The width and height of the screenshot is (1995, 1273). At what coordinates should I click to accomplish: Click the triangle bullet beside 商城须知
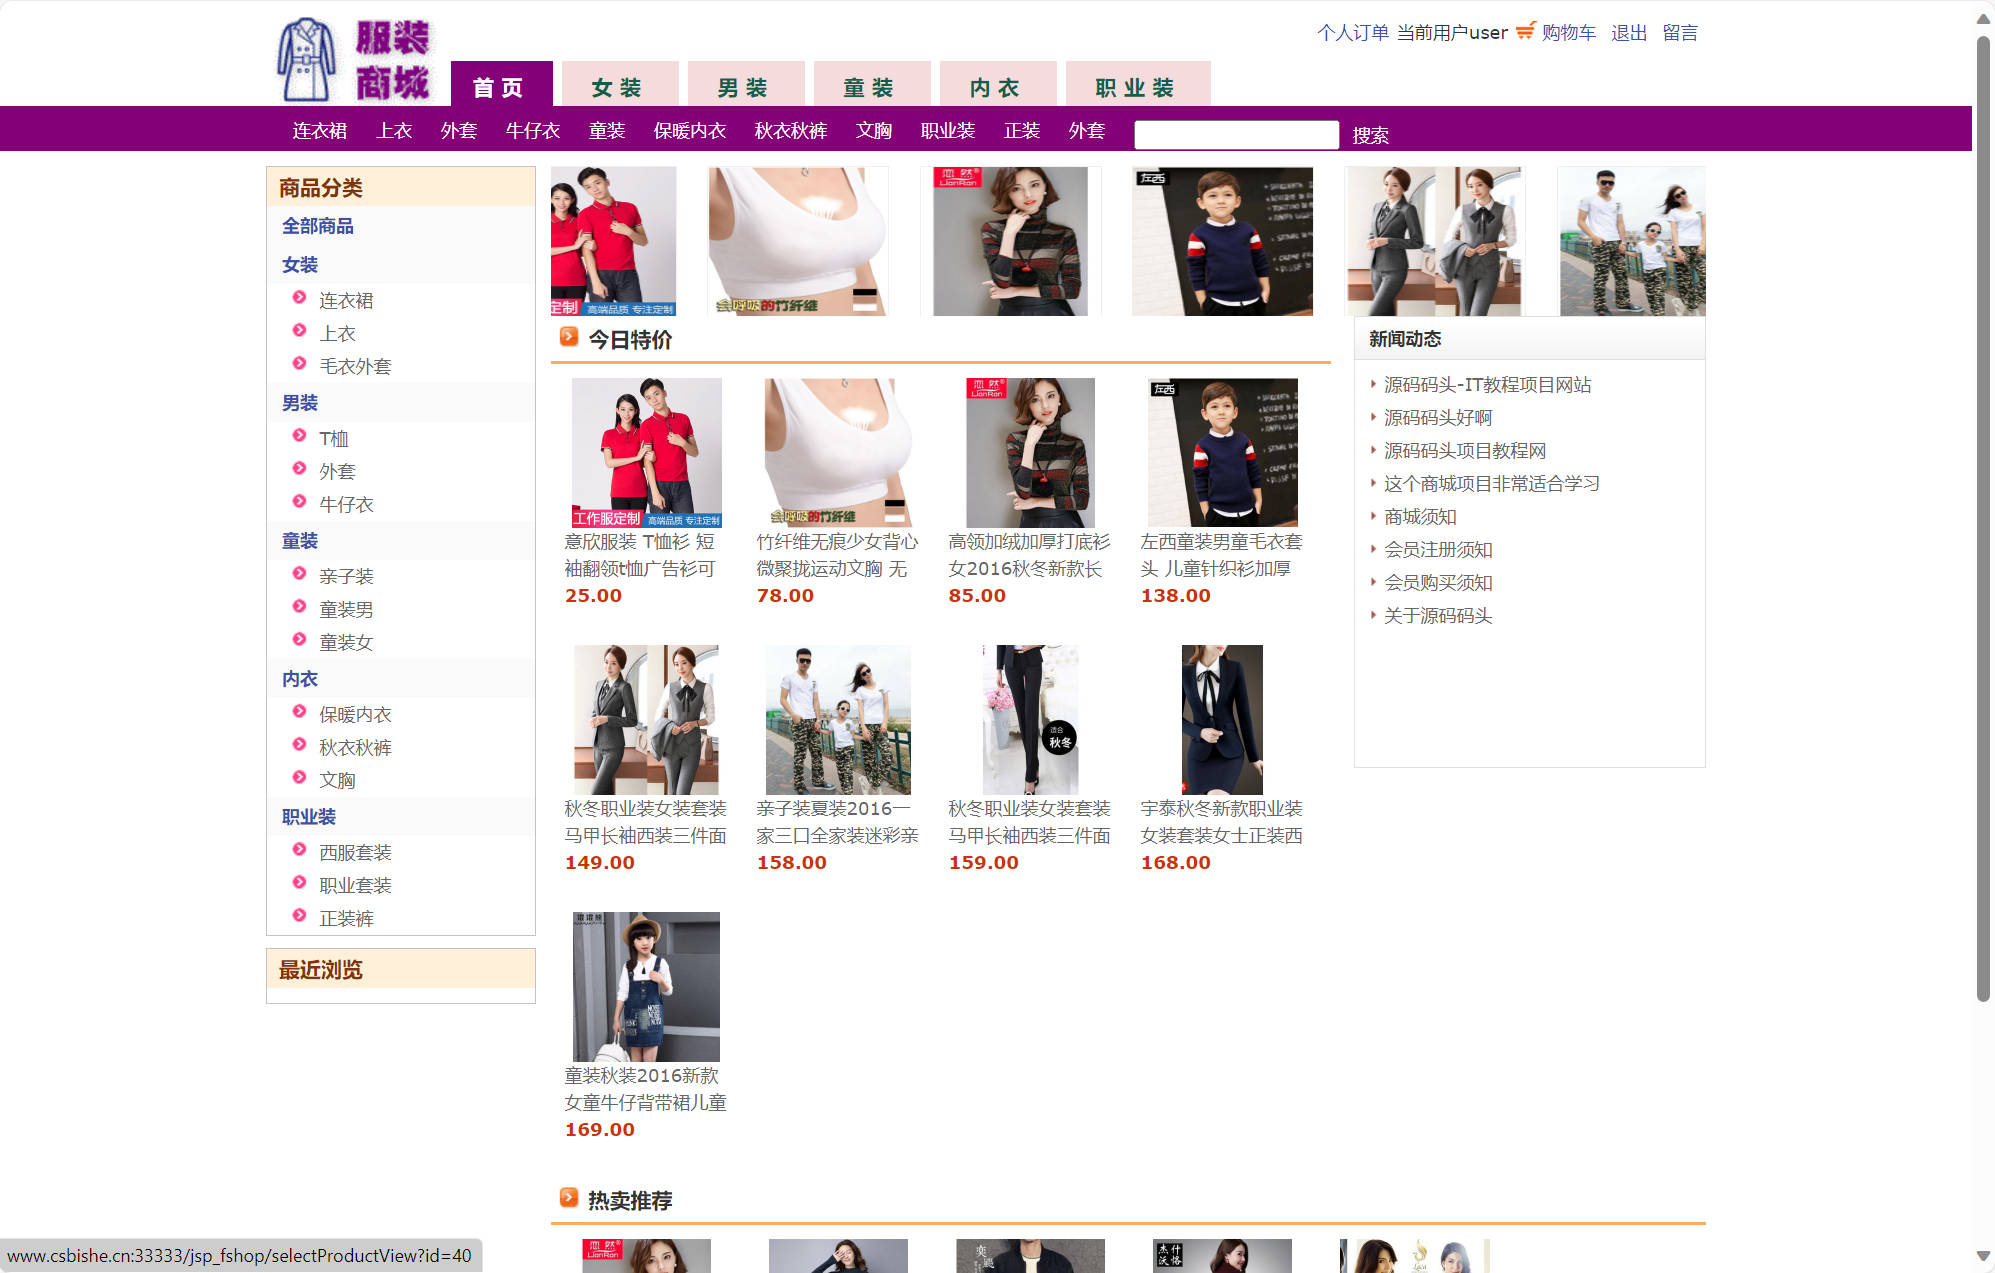pos(1372,517)
